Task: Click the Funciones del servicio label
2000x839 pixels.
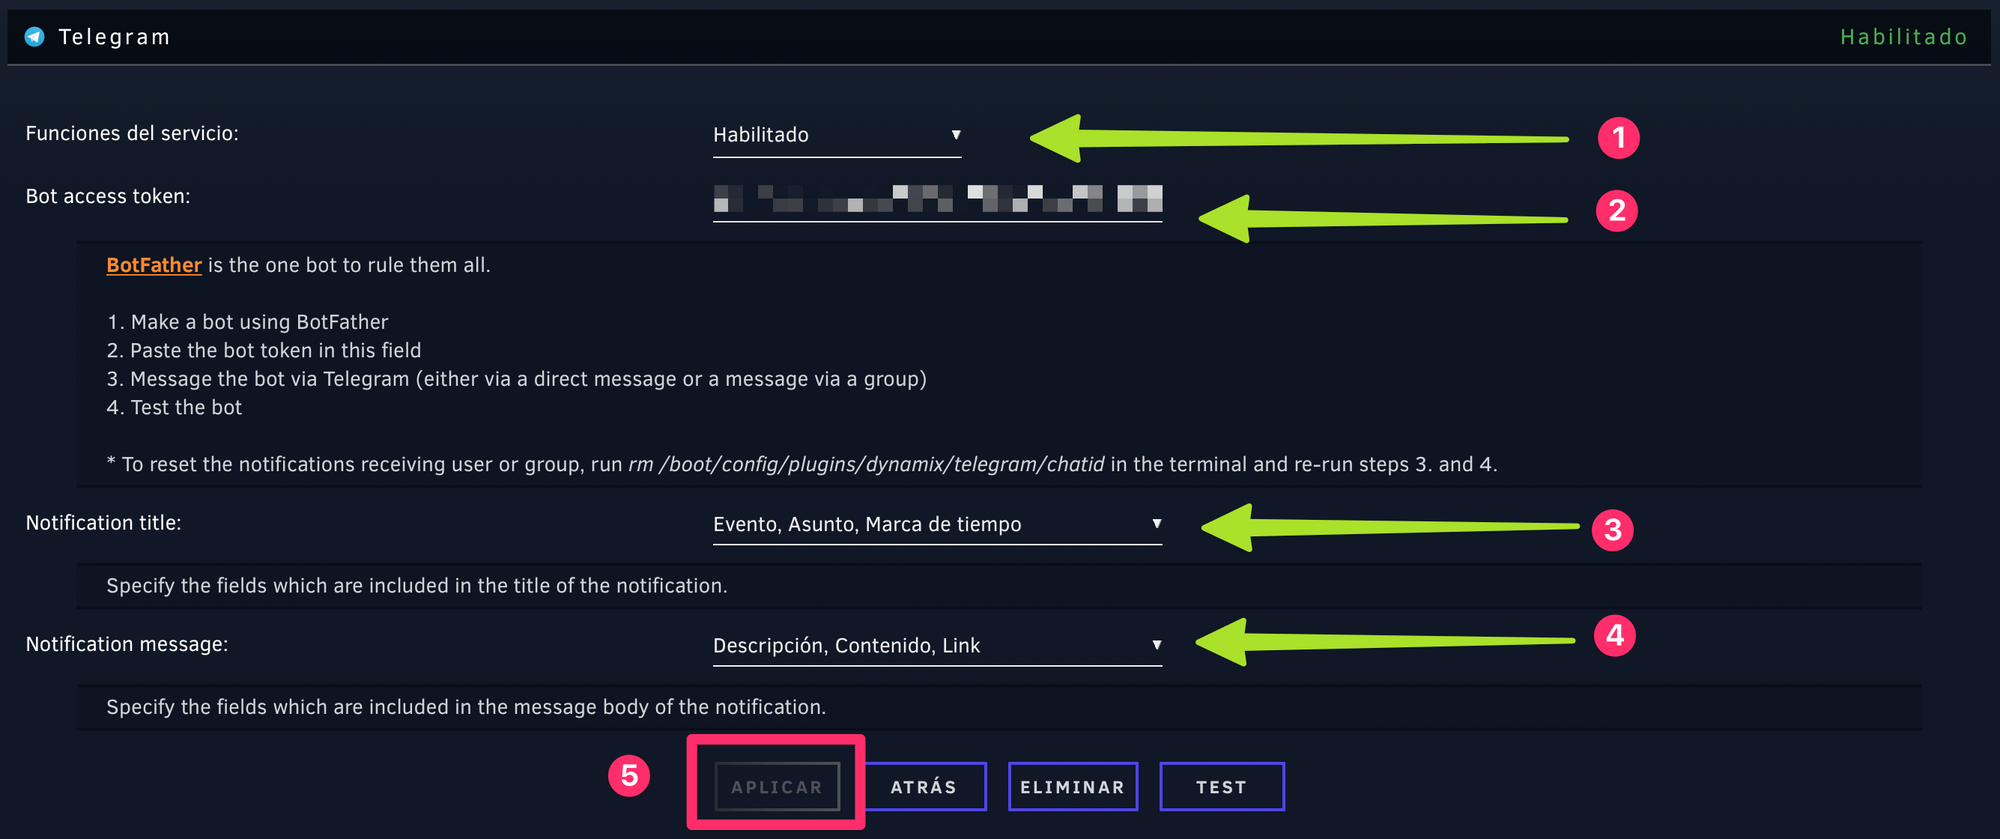Action: pyautogui.click(x=132, y=133)
